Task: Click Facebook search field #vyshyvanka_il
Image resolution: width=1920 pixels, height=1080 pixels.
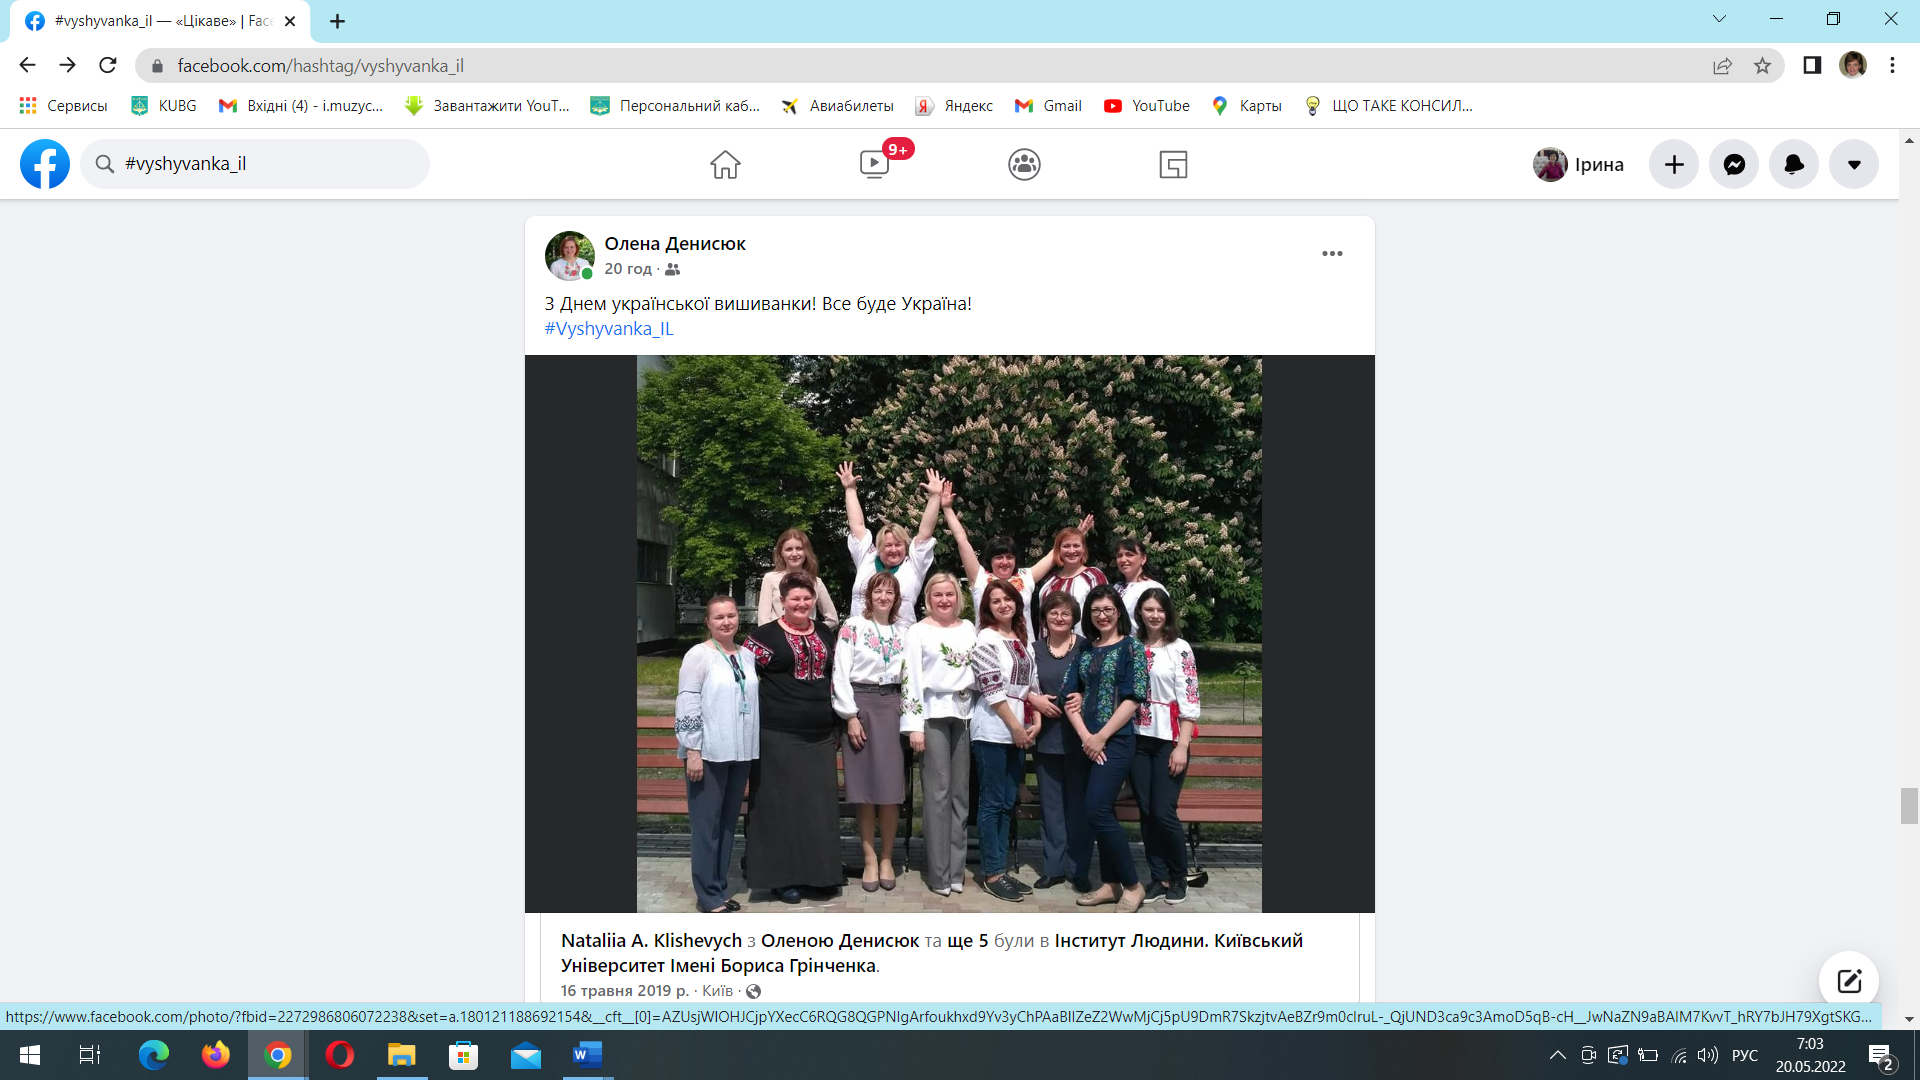Action: pos(255,164)
